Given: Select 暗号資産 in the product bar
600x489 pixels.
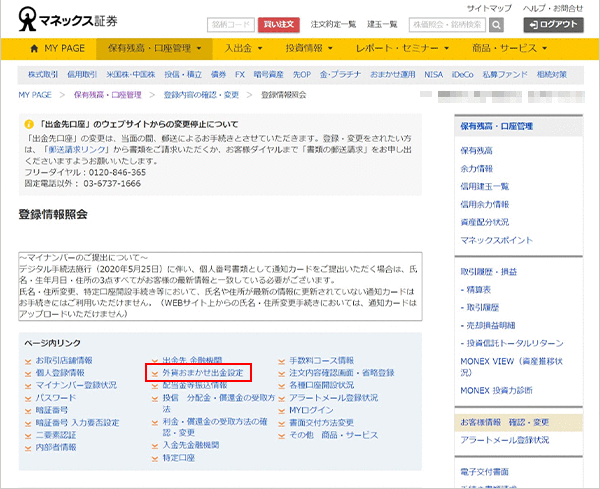Looking at the screenshot, I should (268, 75).
